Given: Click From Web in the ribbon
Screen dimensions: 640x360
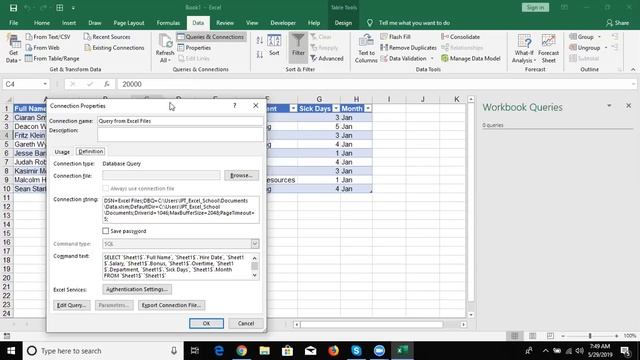Looking at the screenshot, I should pos(42,48).
